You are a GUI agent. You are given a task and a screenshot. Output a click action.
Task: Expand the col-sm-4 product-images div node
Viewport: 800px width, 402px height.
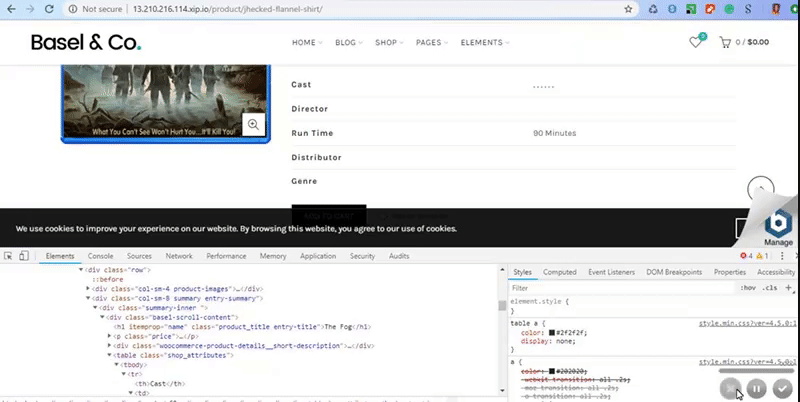(88, 289)
